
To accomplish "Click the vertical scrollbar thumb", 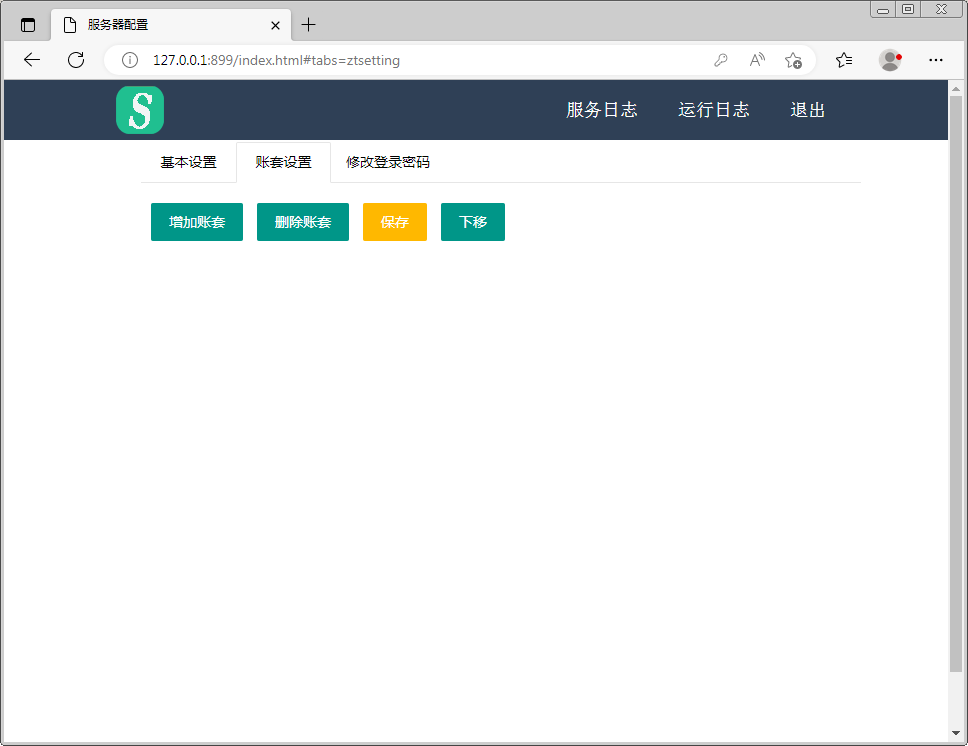I will (956, 383).
